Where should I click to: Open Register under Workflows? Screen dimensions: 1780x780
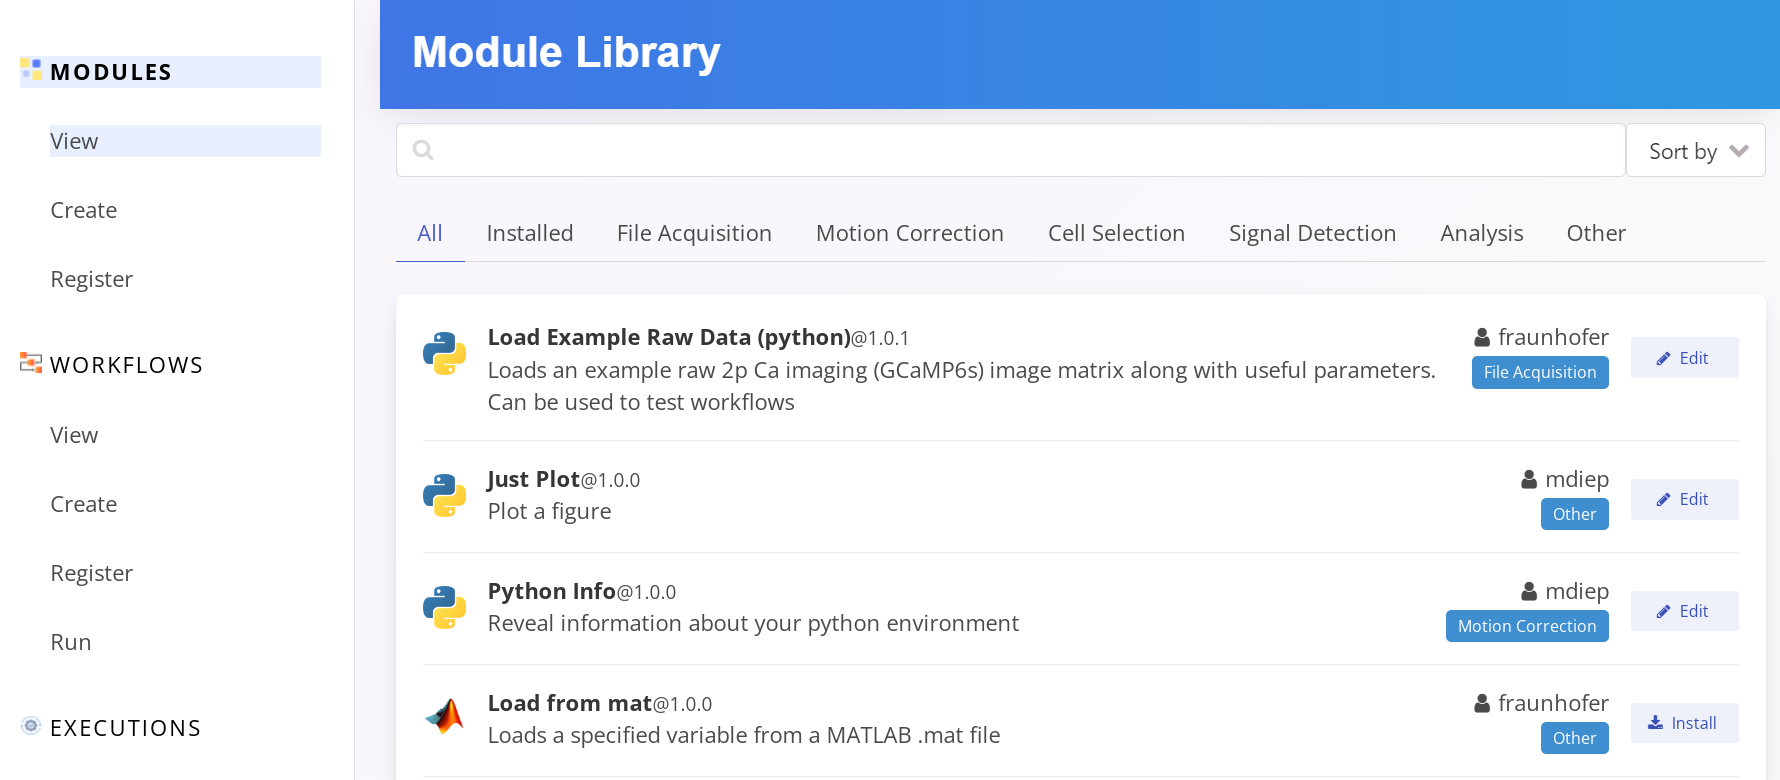(92, 573)
